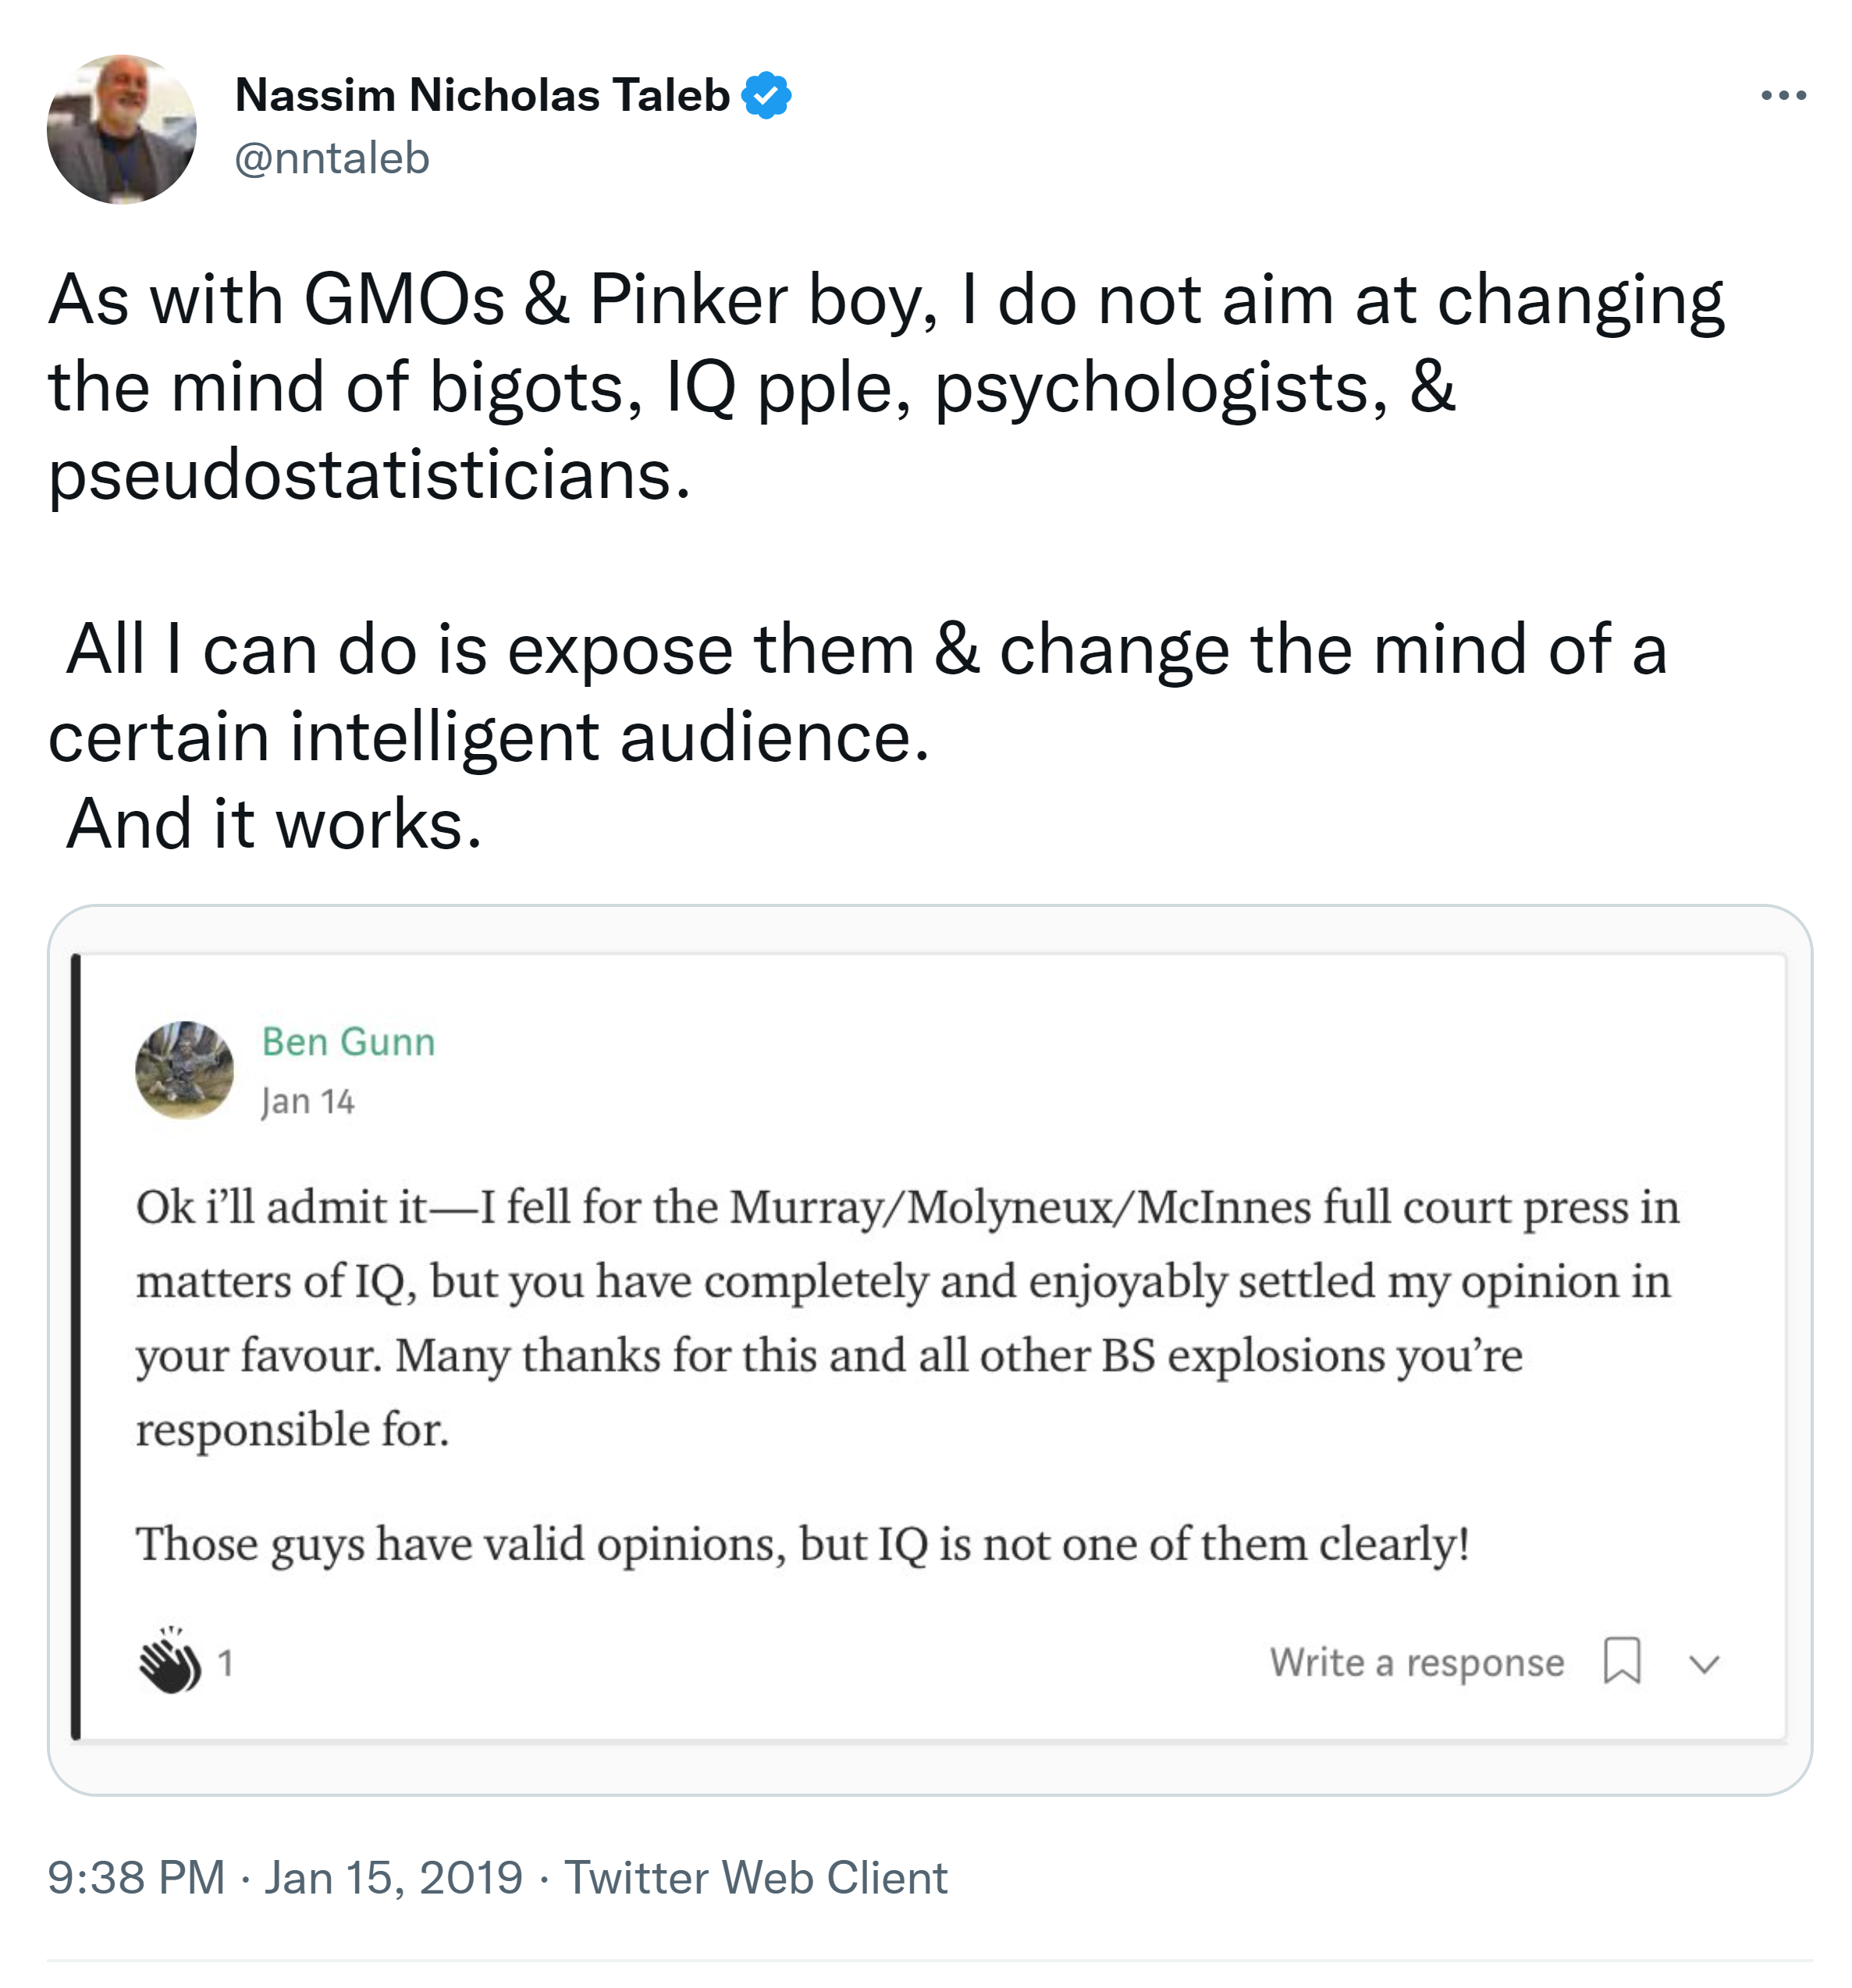
Task: Expand the chevron dropdown beside the bookmark
Action: pyautogui.click(x=1704, y=1664)
